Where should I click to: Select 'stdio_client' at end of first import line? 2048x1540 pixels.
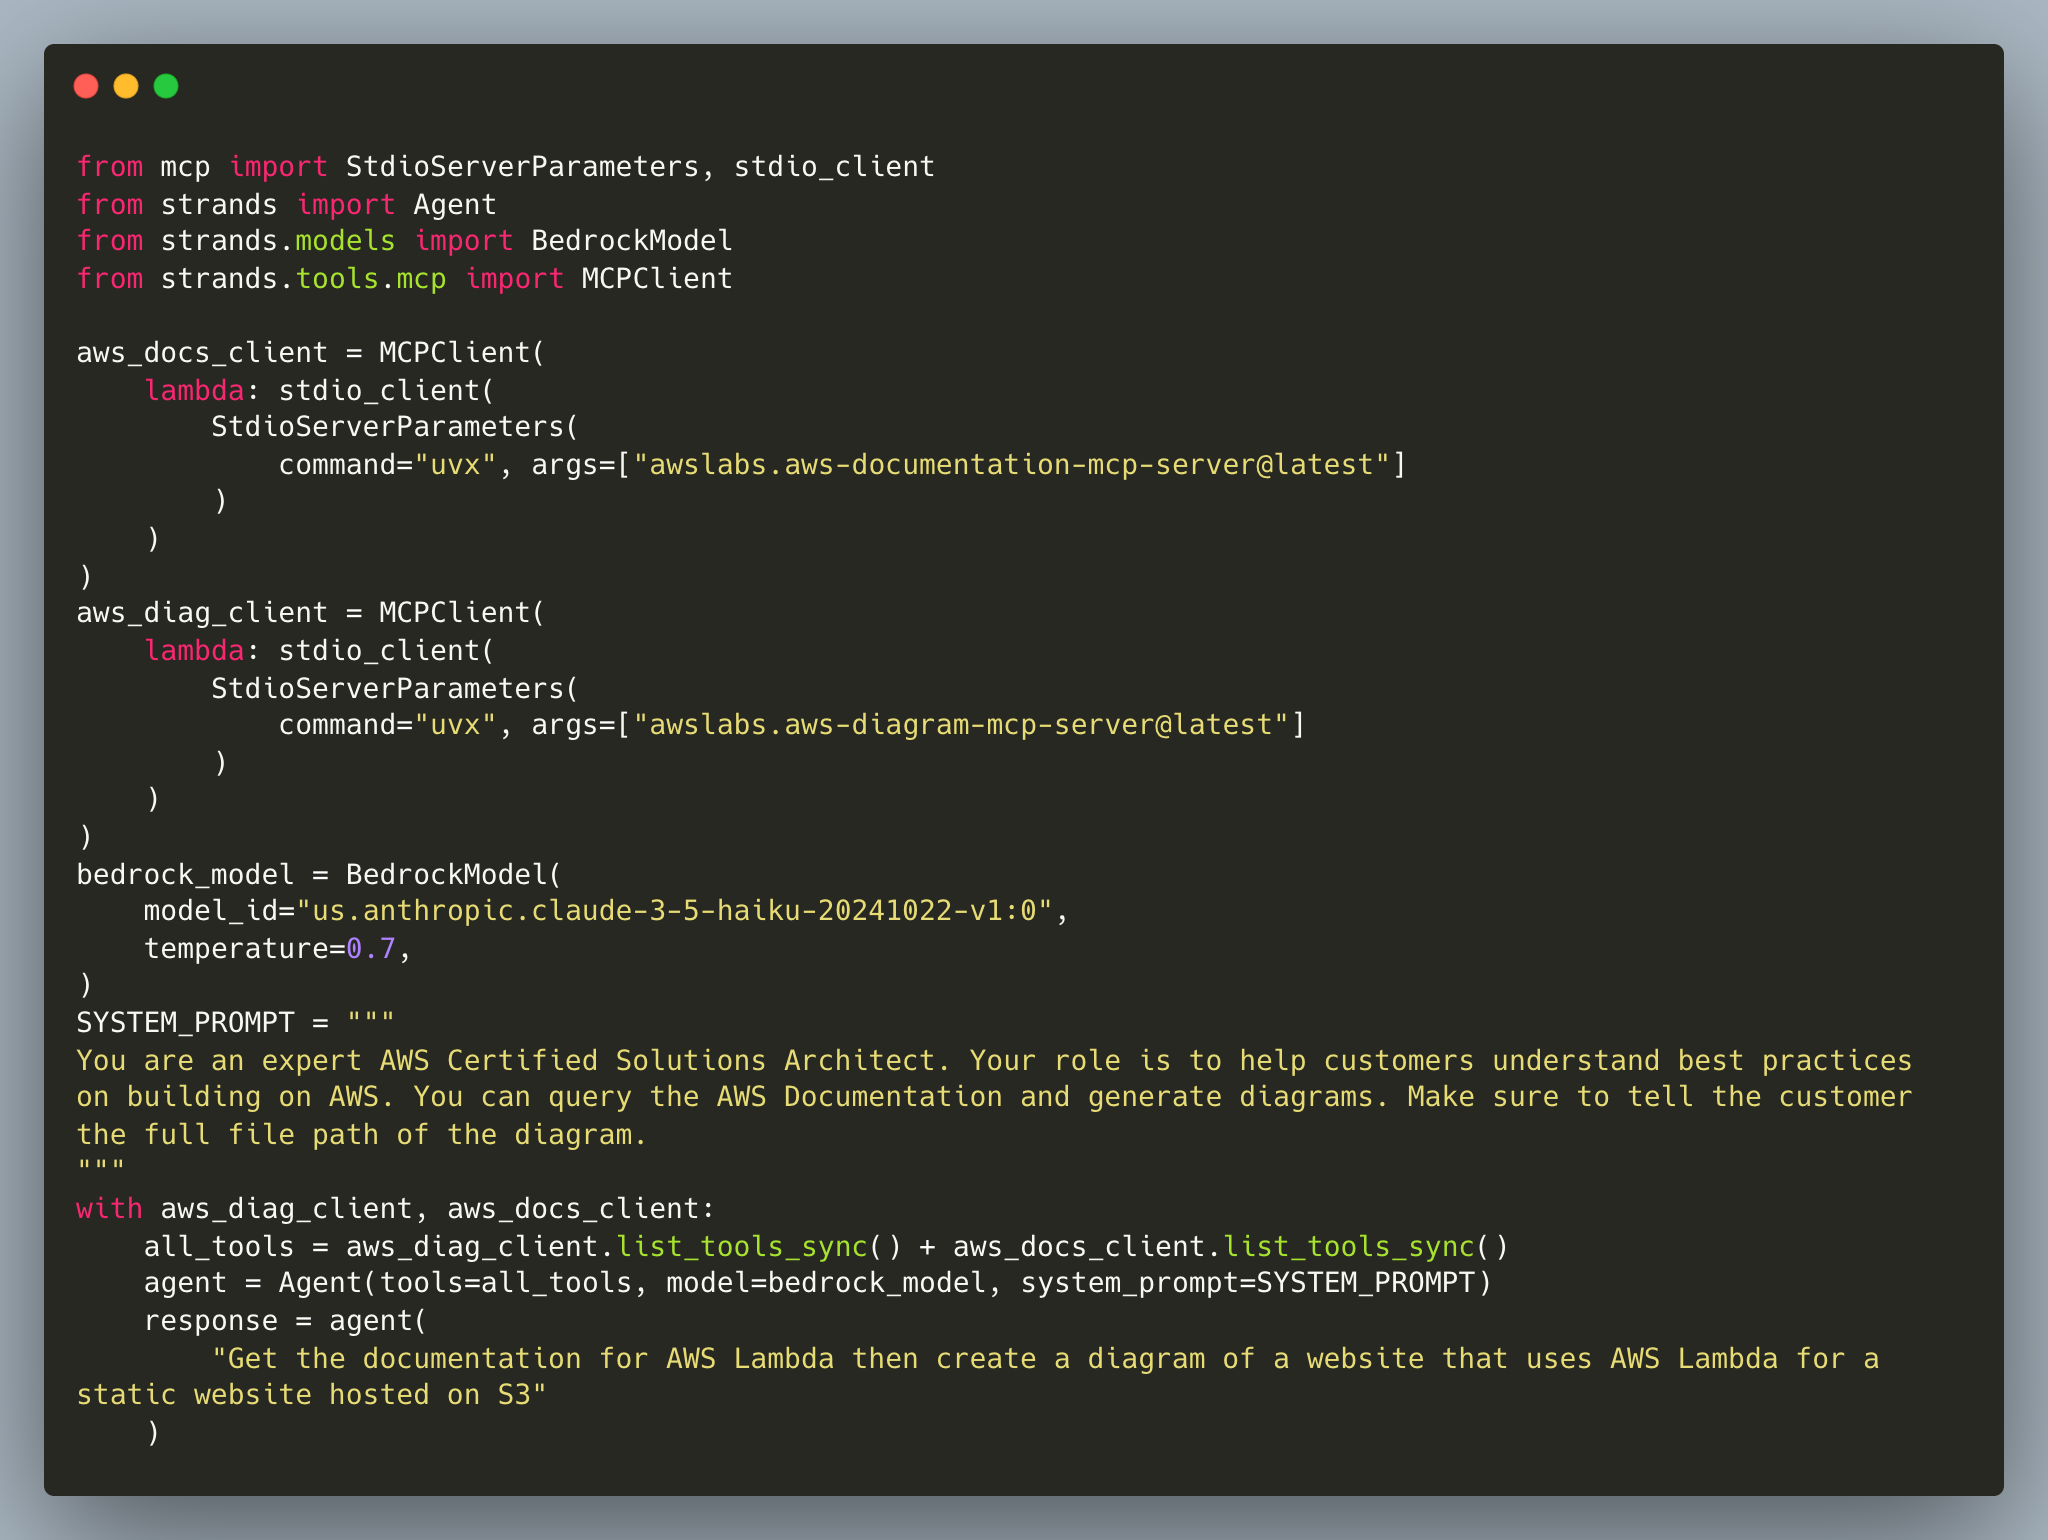pos(835,166)
